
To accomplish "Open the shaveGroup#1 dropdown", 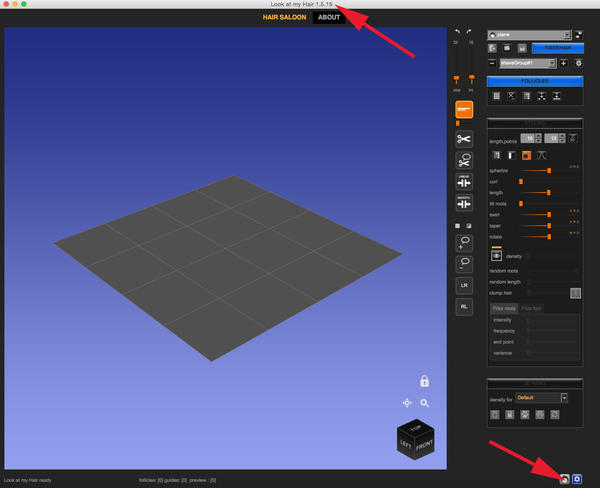I will coord(528,63).
